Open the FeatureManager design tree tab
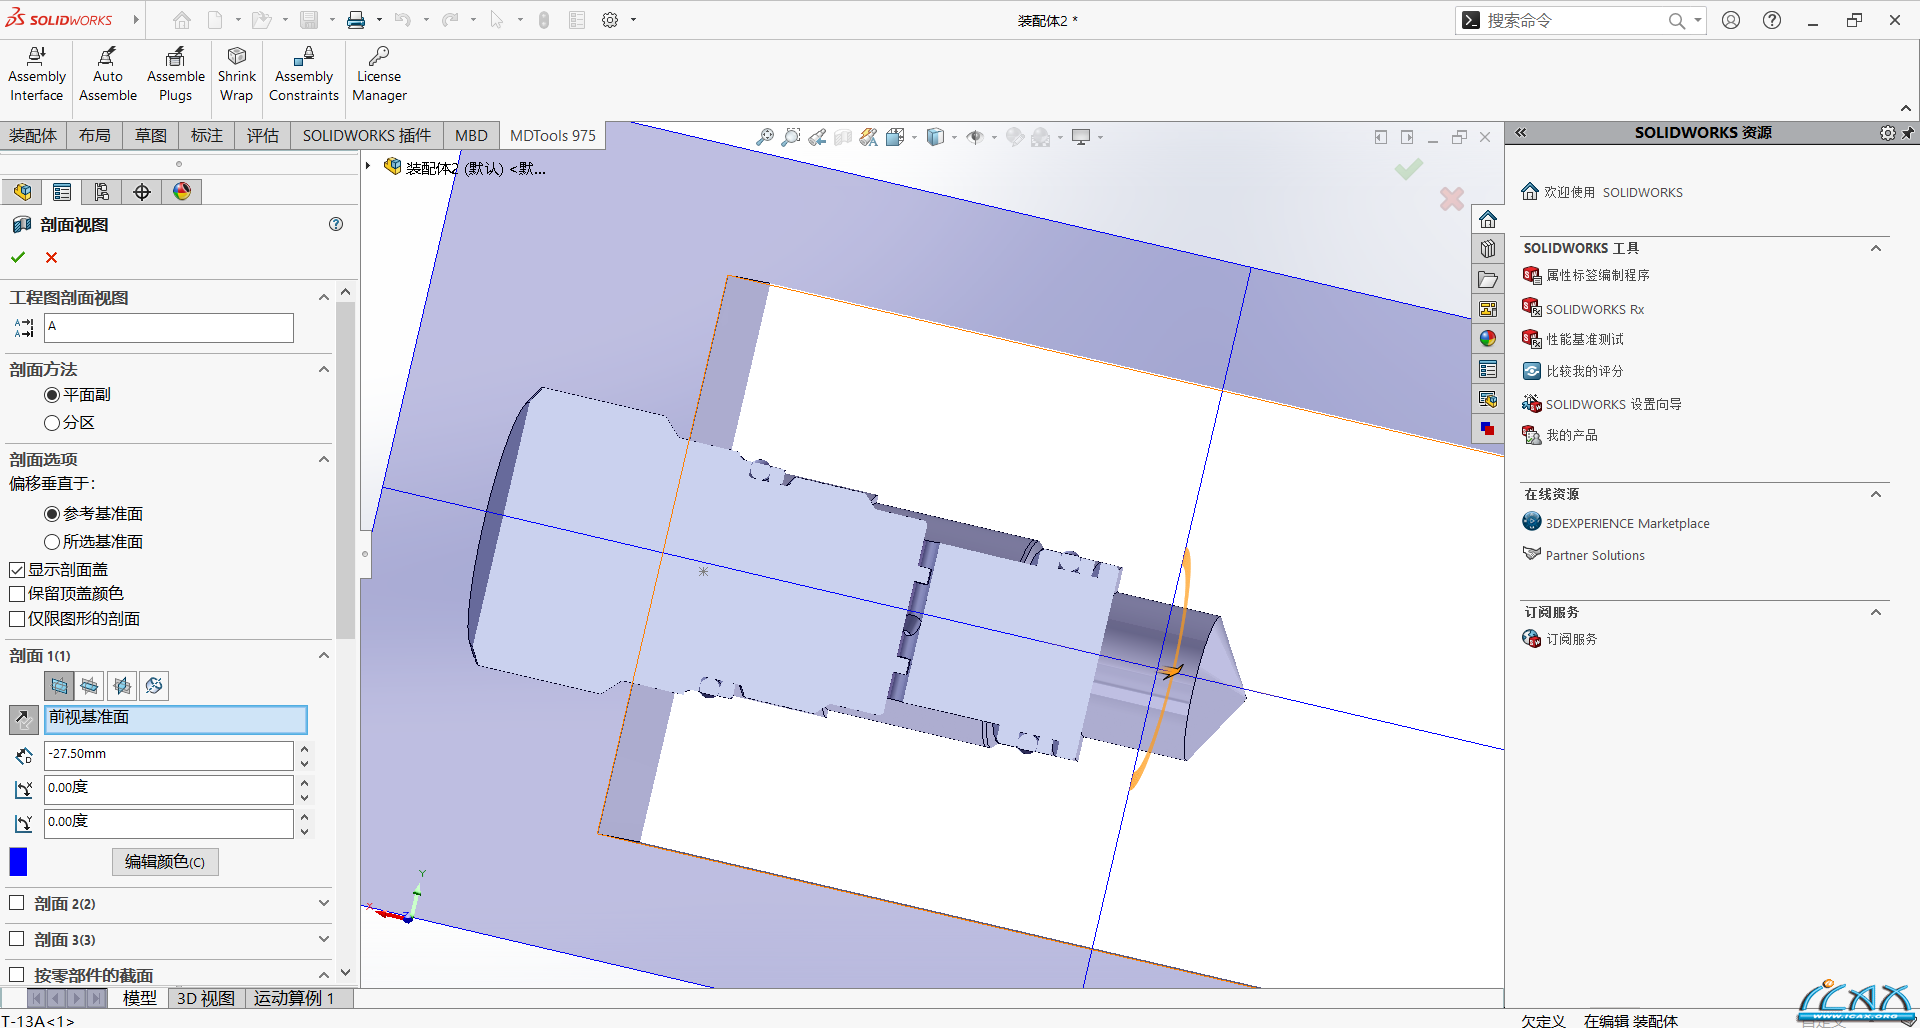The image size is (1920, 1028). (x=22, y=192)
